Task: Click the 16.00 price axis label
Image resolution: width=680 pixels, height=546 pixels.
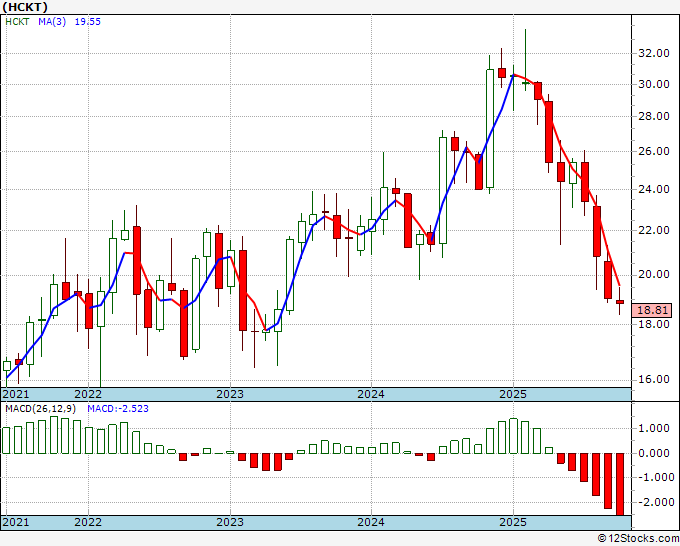Action: 654,379
